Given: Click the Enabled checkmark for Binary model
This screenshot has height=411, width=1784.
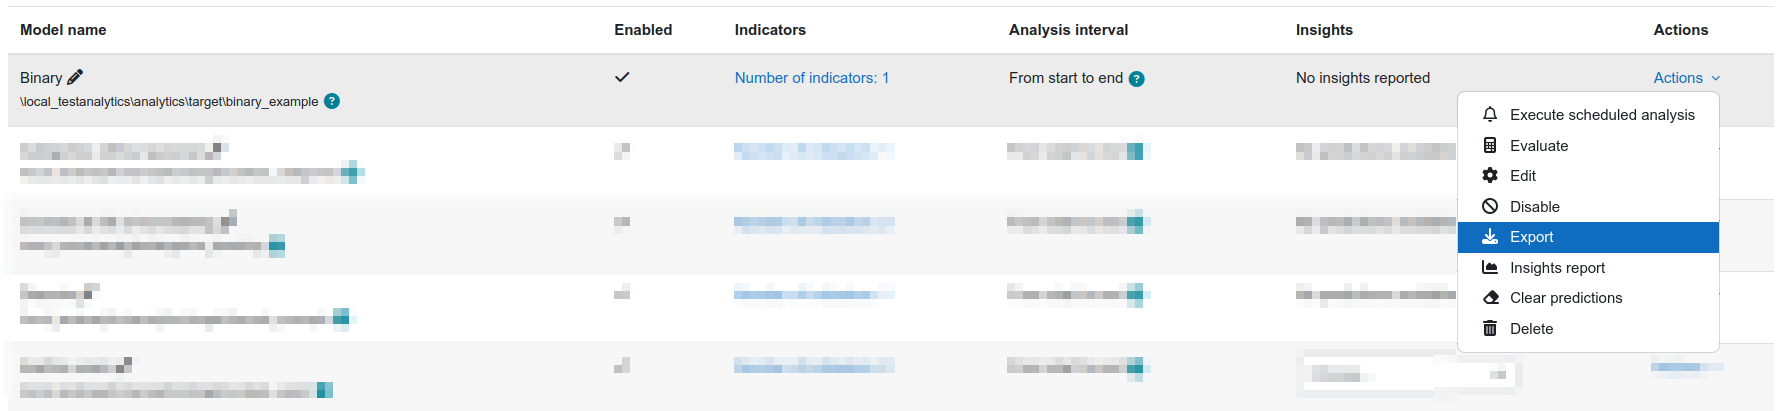Looking at the screenshot, I should pos(622,77).
